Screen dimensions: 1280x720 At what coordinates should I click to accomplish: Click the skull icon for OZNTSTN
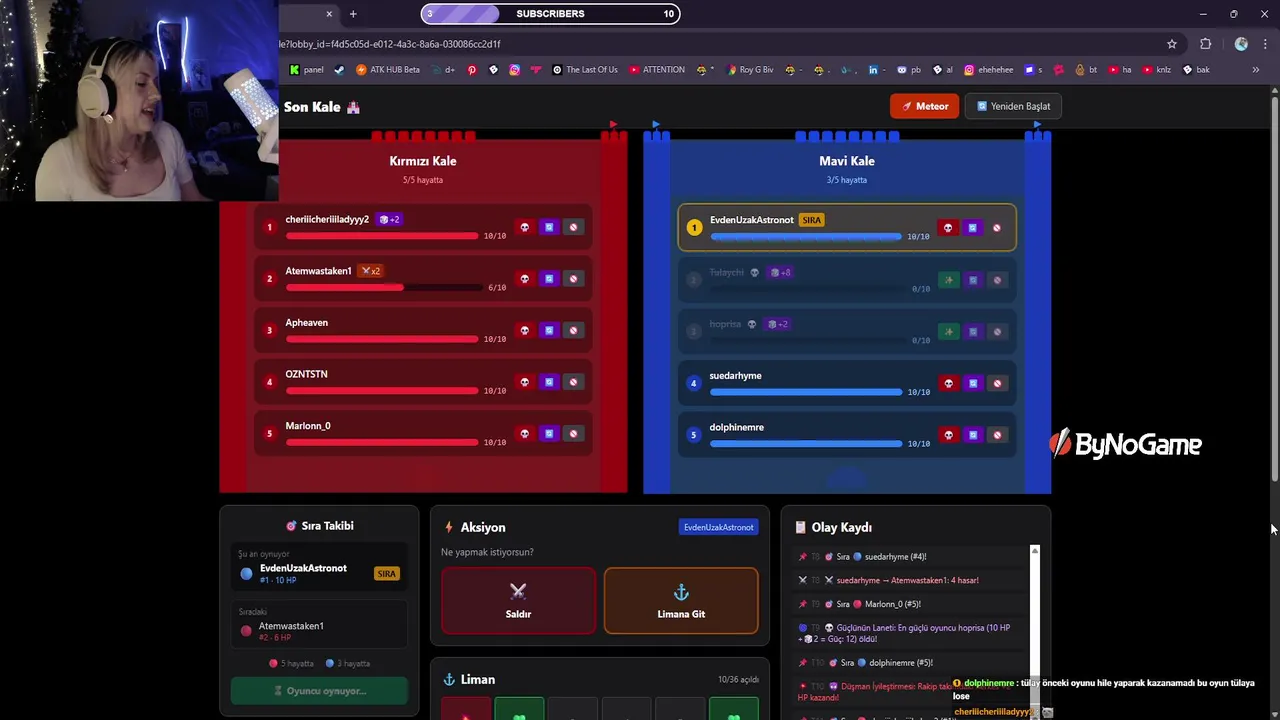pos(524,382)
